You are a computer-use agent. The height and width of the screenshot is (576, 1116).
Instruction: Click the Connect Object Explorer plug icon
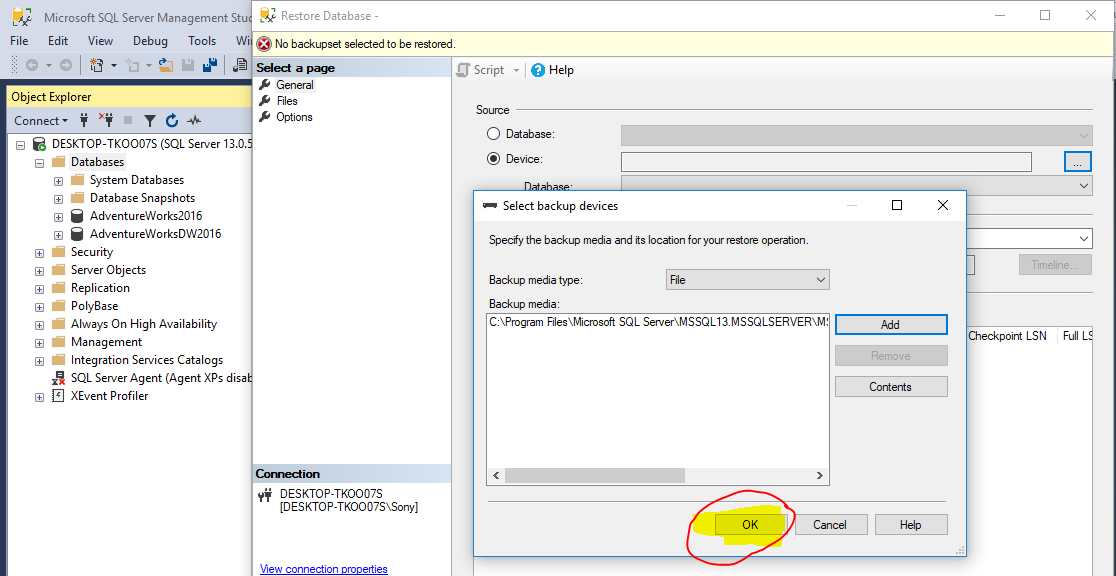[x=84, y=120]
